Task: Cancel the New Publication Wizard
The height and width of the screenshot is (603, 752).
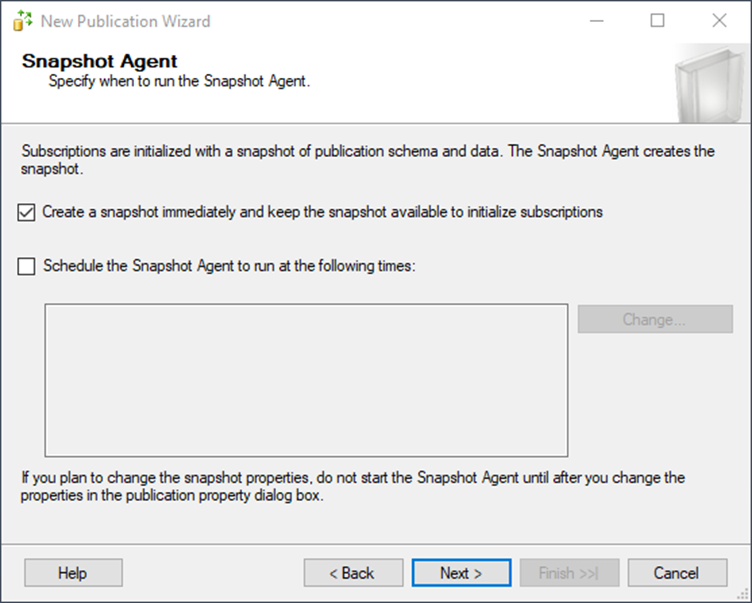Action: pos(677,573)
